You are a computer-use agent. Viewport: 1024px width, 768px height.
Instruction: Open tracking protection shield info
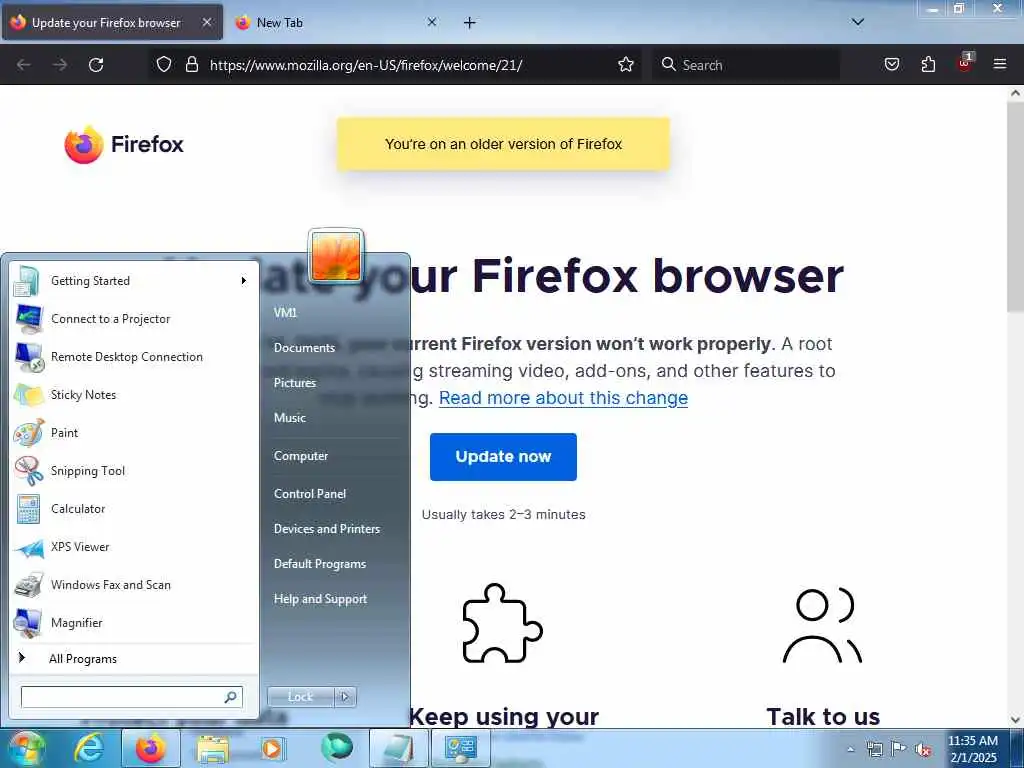164,64
